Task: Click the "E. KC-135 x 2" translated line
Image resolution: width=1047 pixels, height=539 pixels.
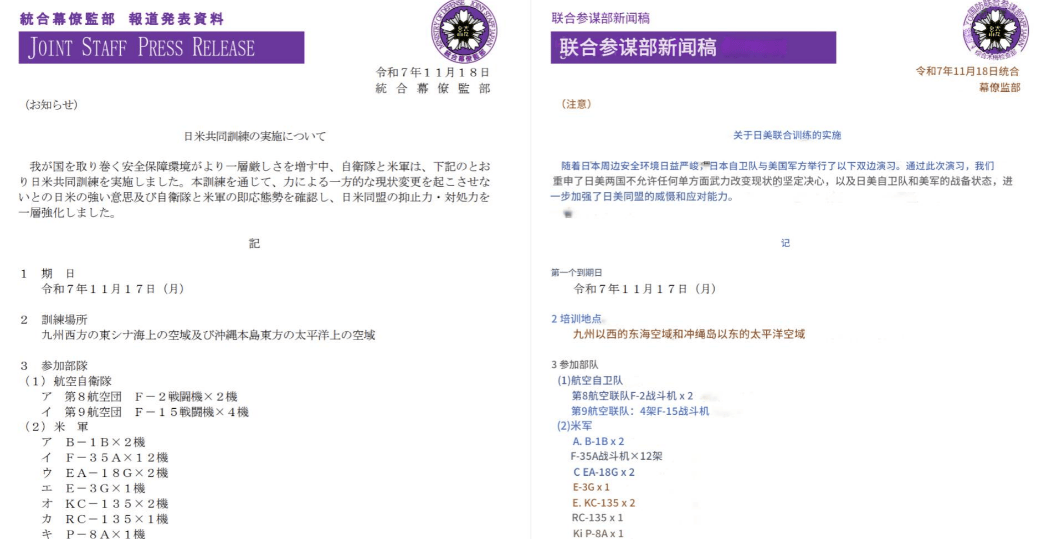Action: (603, 503)
